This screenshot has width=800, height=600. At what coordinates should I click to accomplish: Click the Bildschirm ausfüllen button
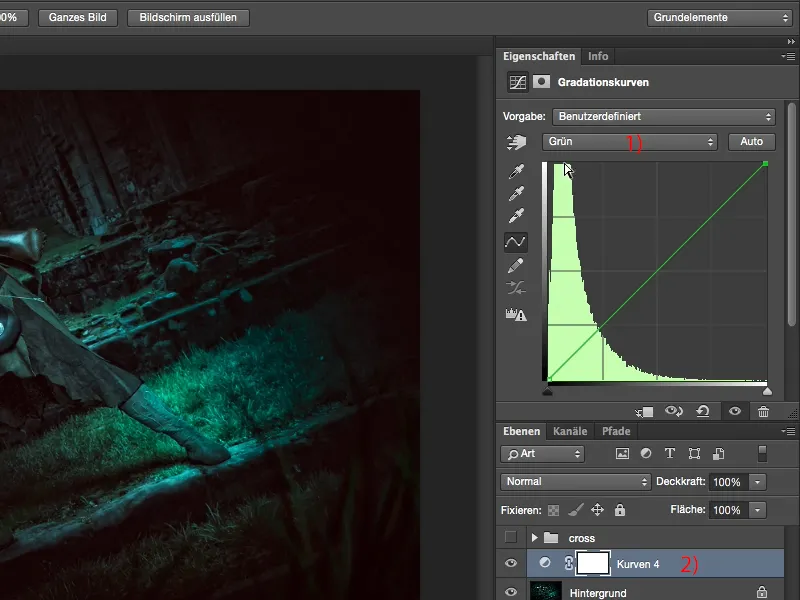(x=188, y=17)
